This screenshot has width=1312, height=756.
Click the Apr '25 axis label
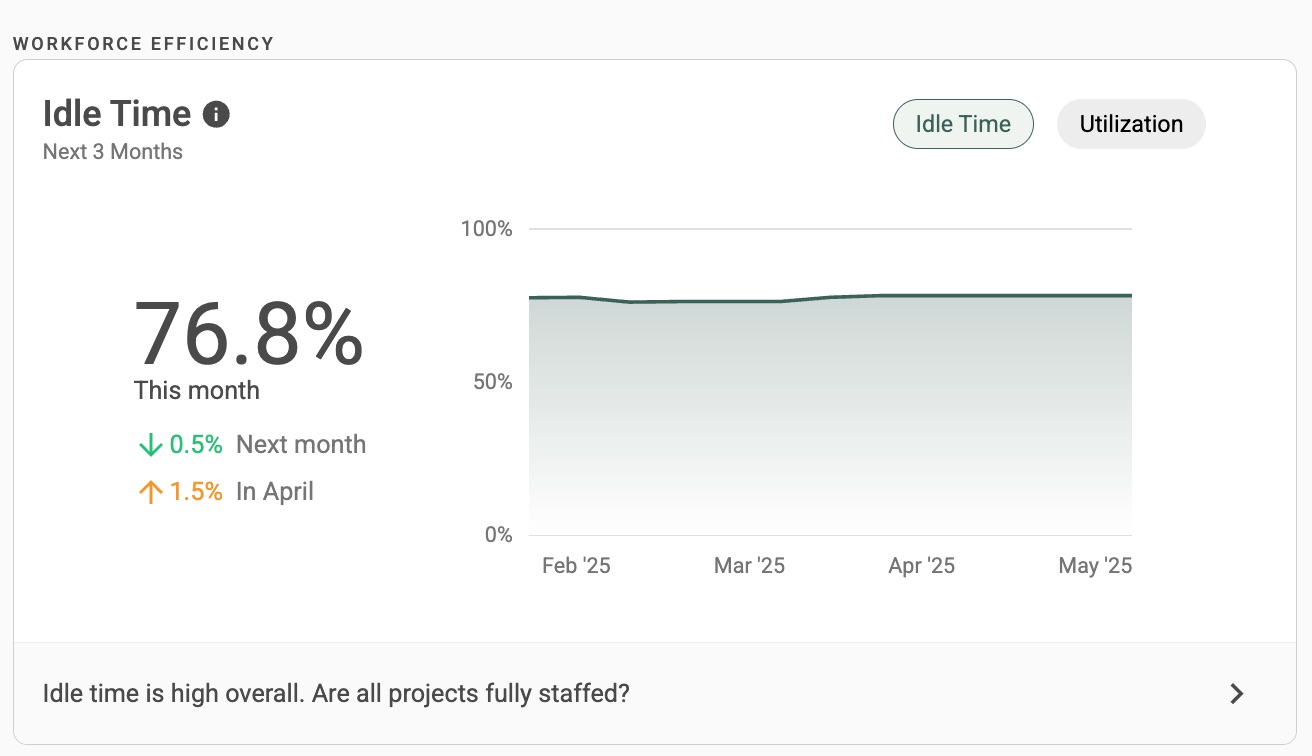click(921, 566)
